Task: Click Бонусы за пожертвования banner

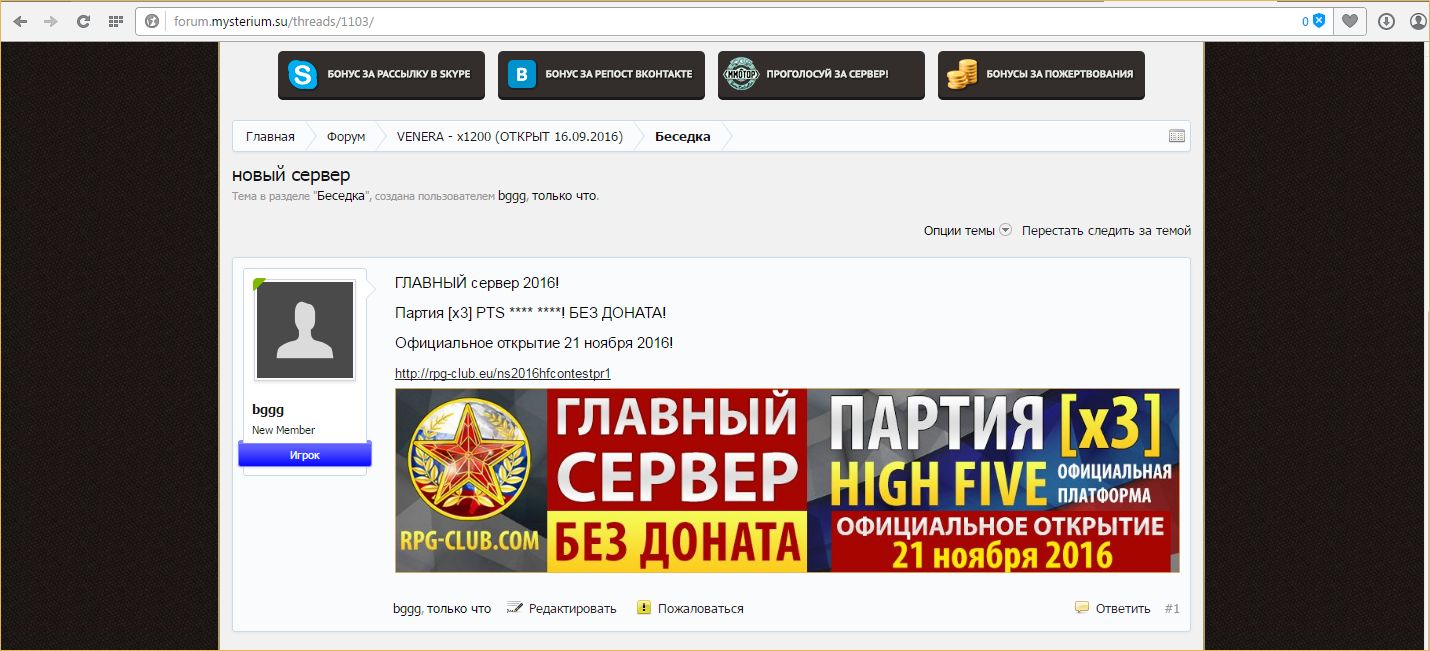Action: (x=1041, y=75)
